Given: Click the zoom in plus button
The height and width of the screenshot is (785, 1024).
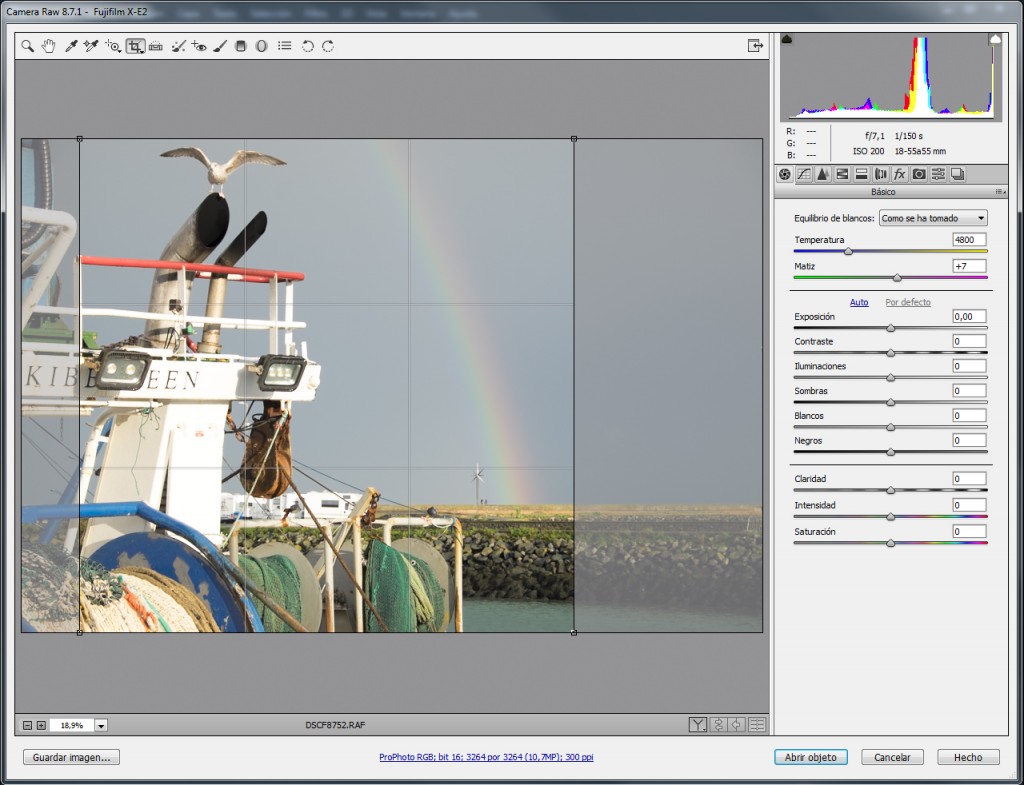Looking at the screenshot, I should tap(41, 725).
